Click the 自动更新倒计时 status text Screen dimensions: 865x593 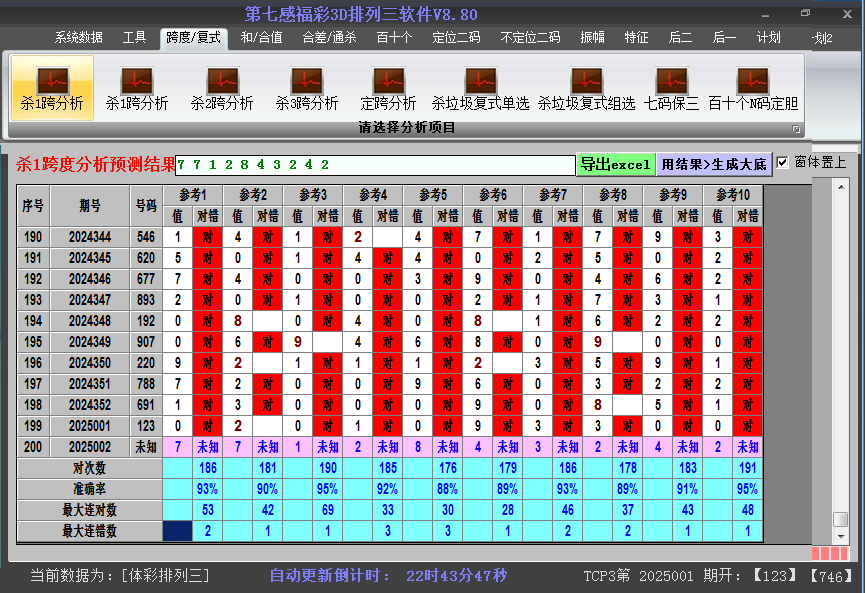330,576
